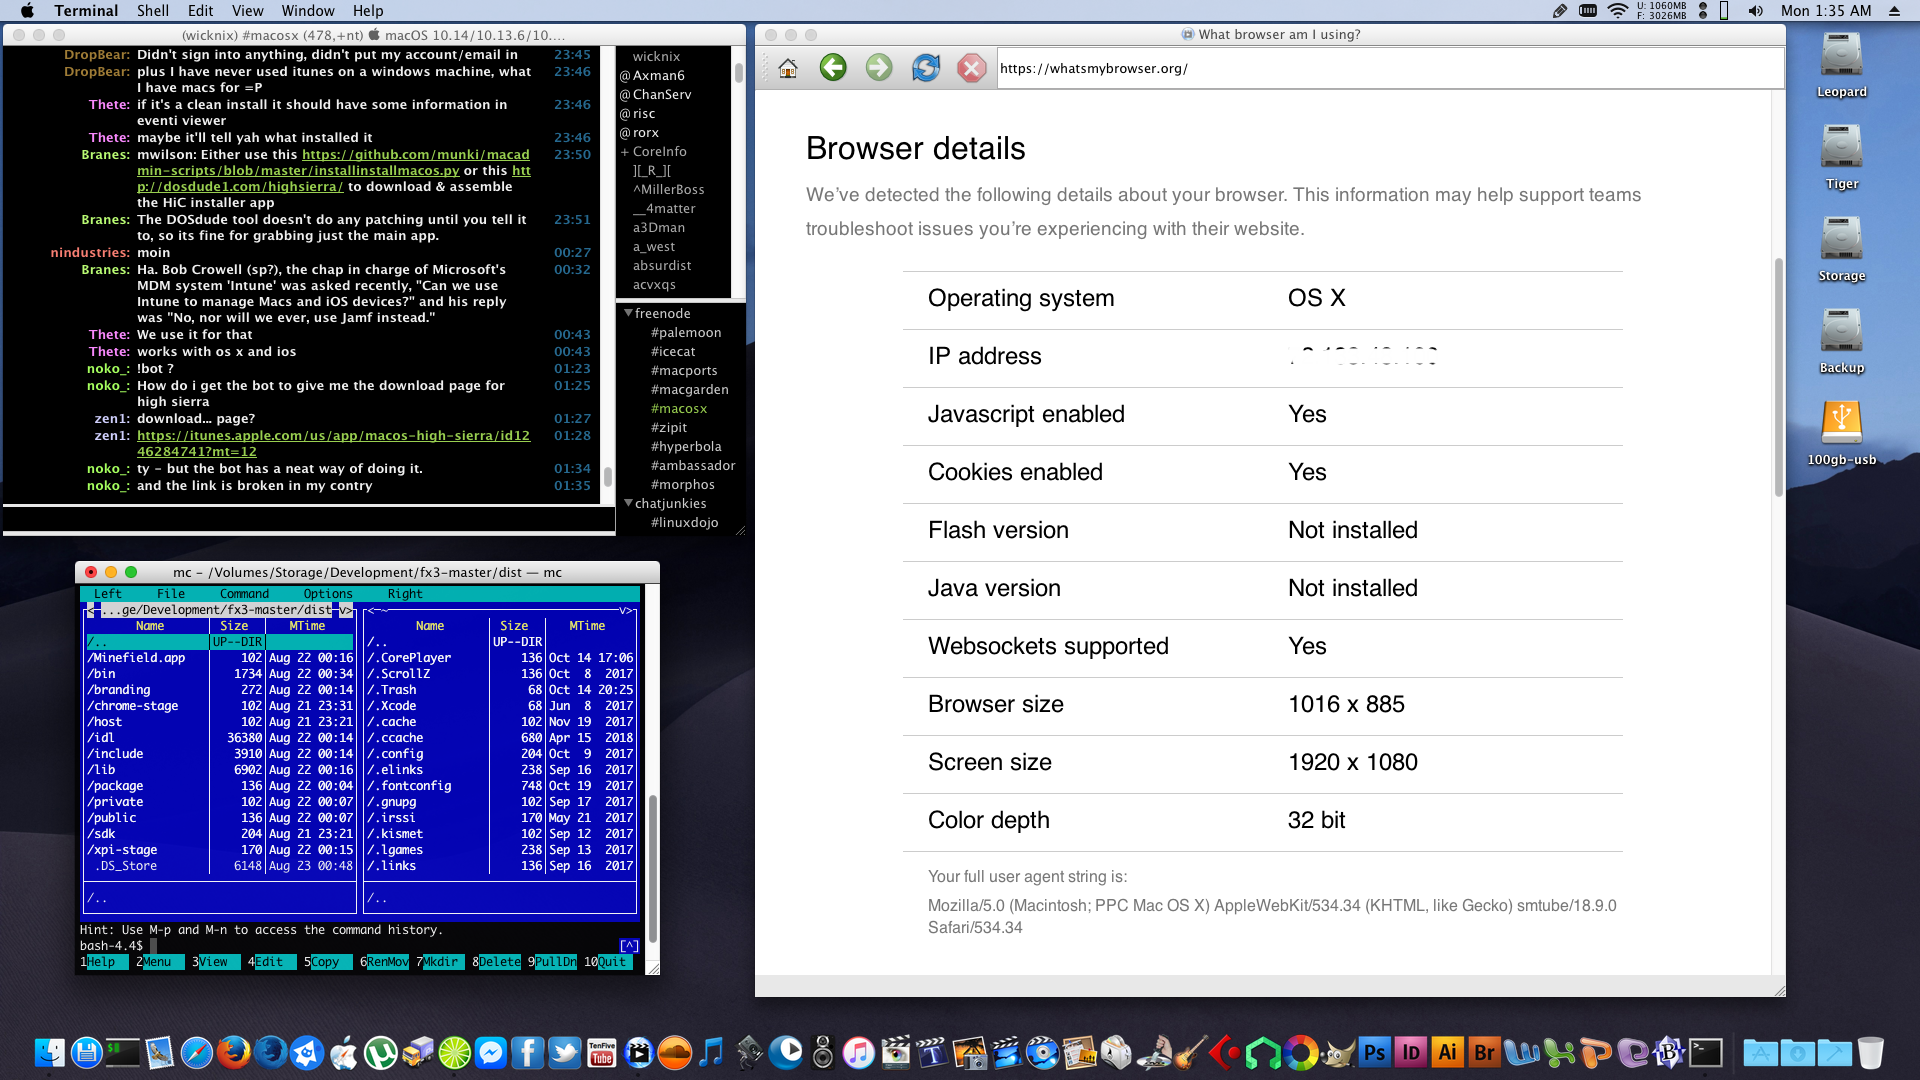Open BBEdit from the dock
Viewport: 1920px width, 1080px height.
pyautogui.click(x=1669, y=1052)
